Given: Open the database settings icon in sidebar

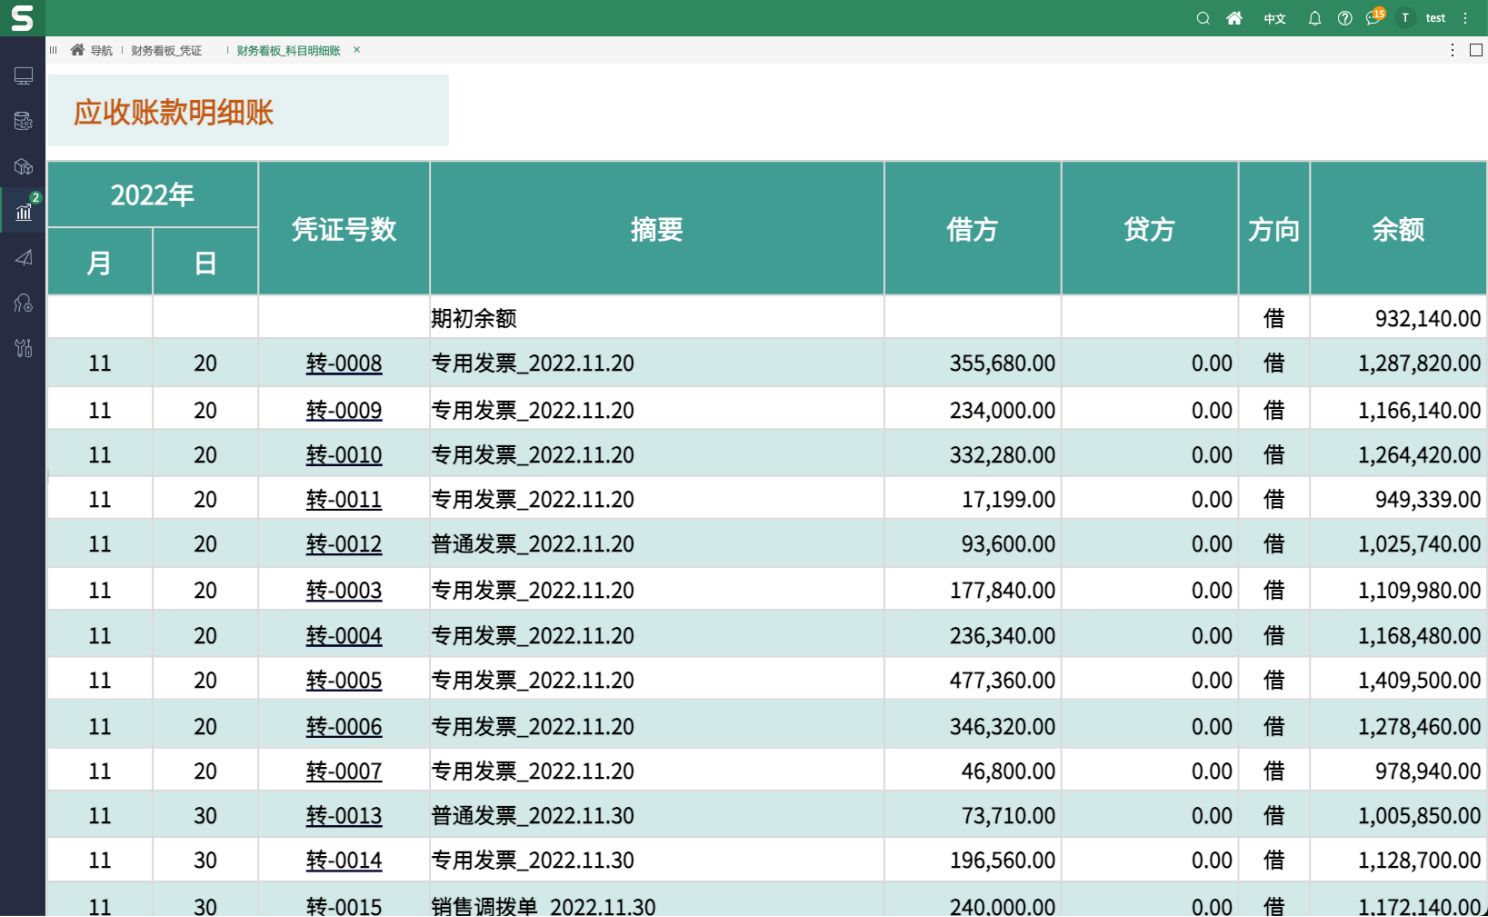Looking at the screenshot, I should (x=23, y=121).
